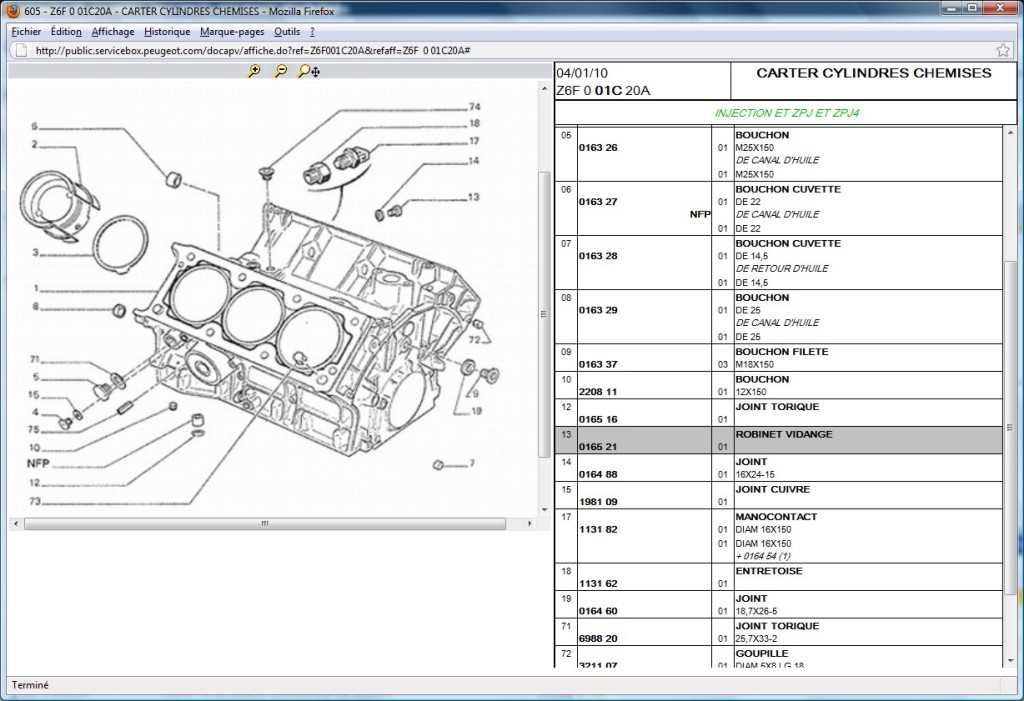Open the Marque-pages menu

233,31
